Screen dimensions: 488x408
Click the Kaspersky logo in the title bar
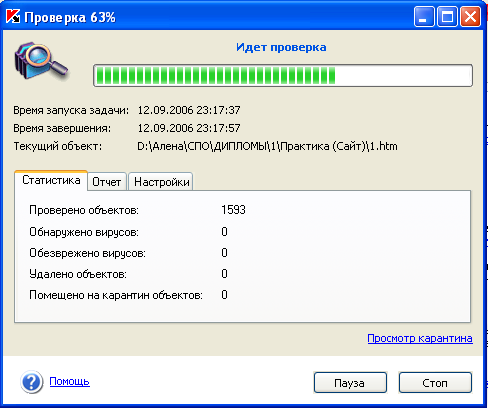tap(13, 16)
